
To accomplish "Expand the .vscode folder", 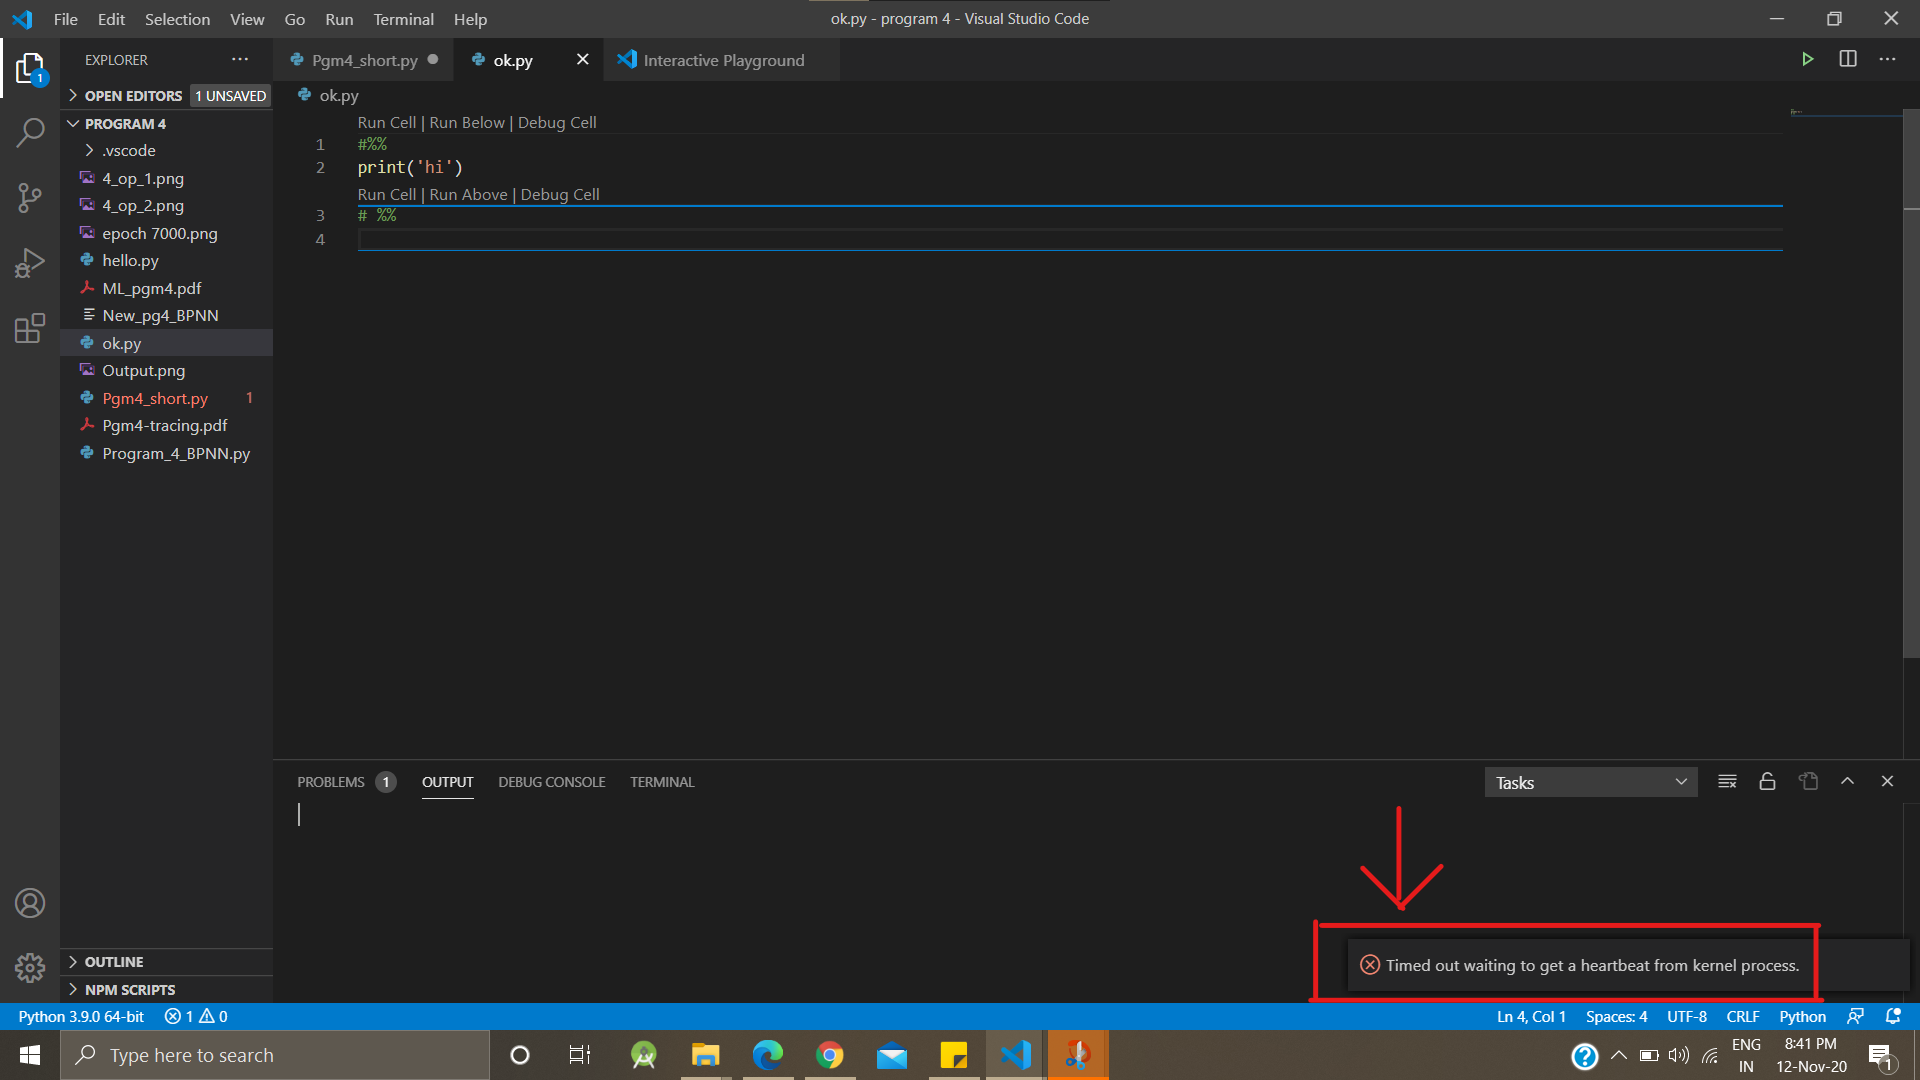I will click(x=128, y=151).
